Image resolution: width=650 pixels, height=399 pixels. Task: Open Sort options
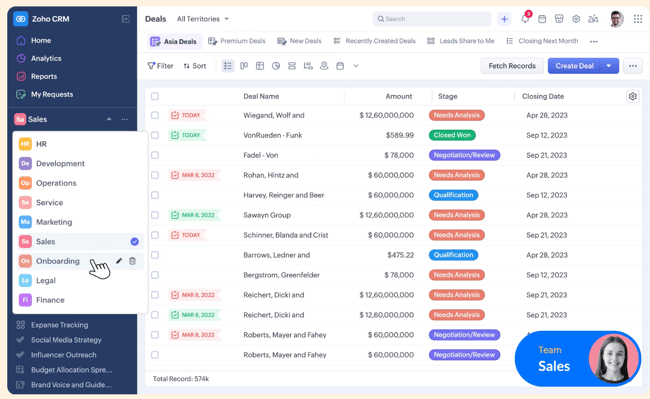(195, 66)
